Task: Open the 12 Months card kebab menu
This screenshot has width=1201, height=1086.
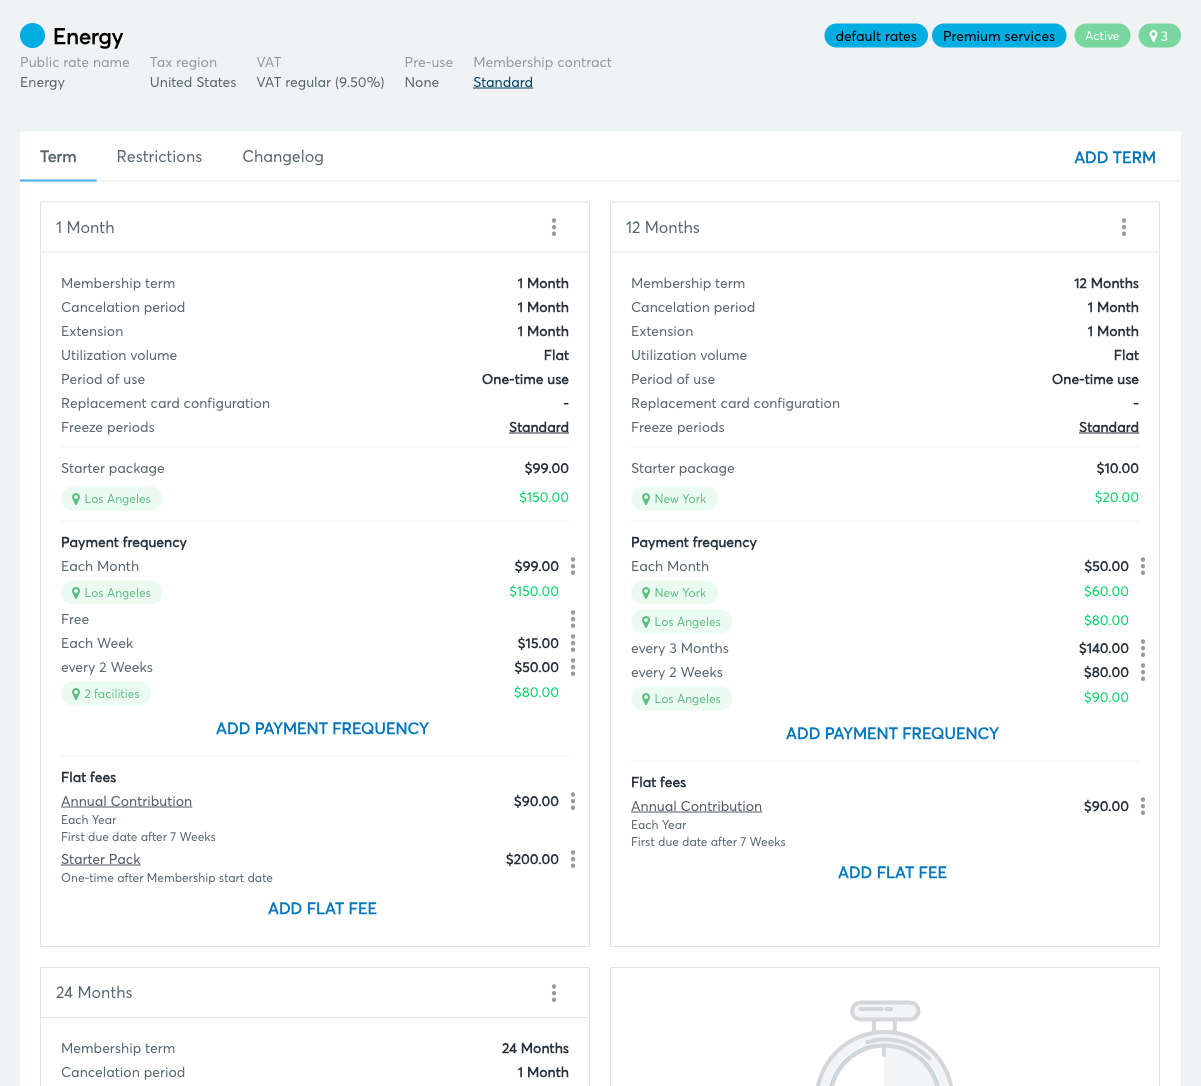Action: pos(1124,227)
